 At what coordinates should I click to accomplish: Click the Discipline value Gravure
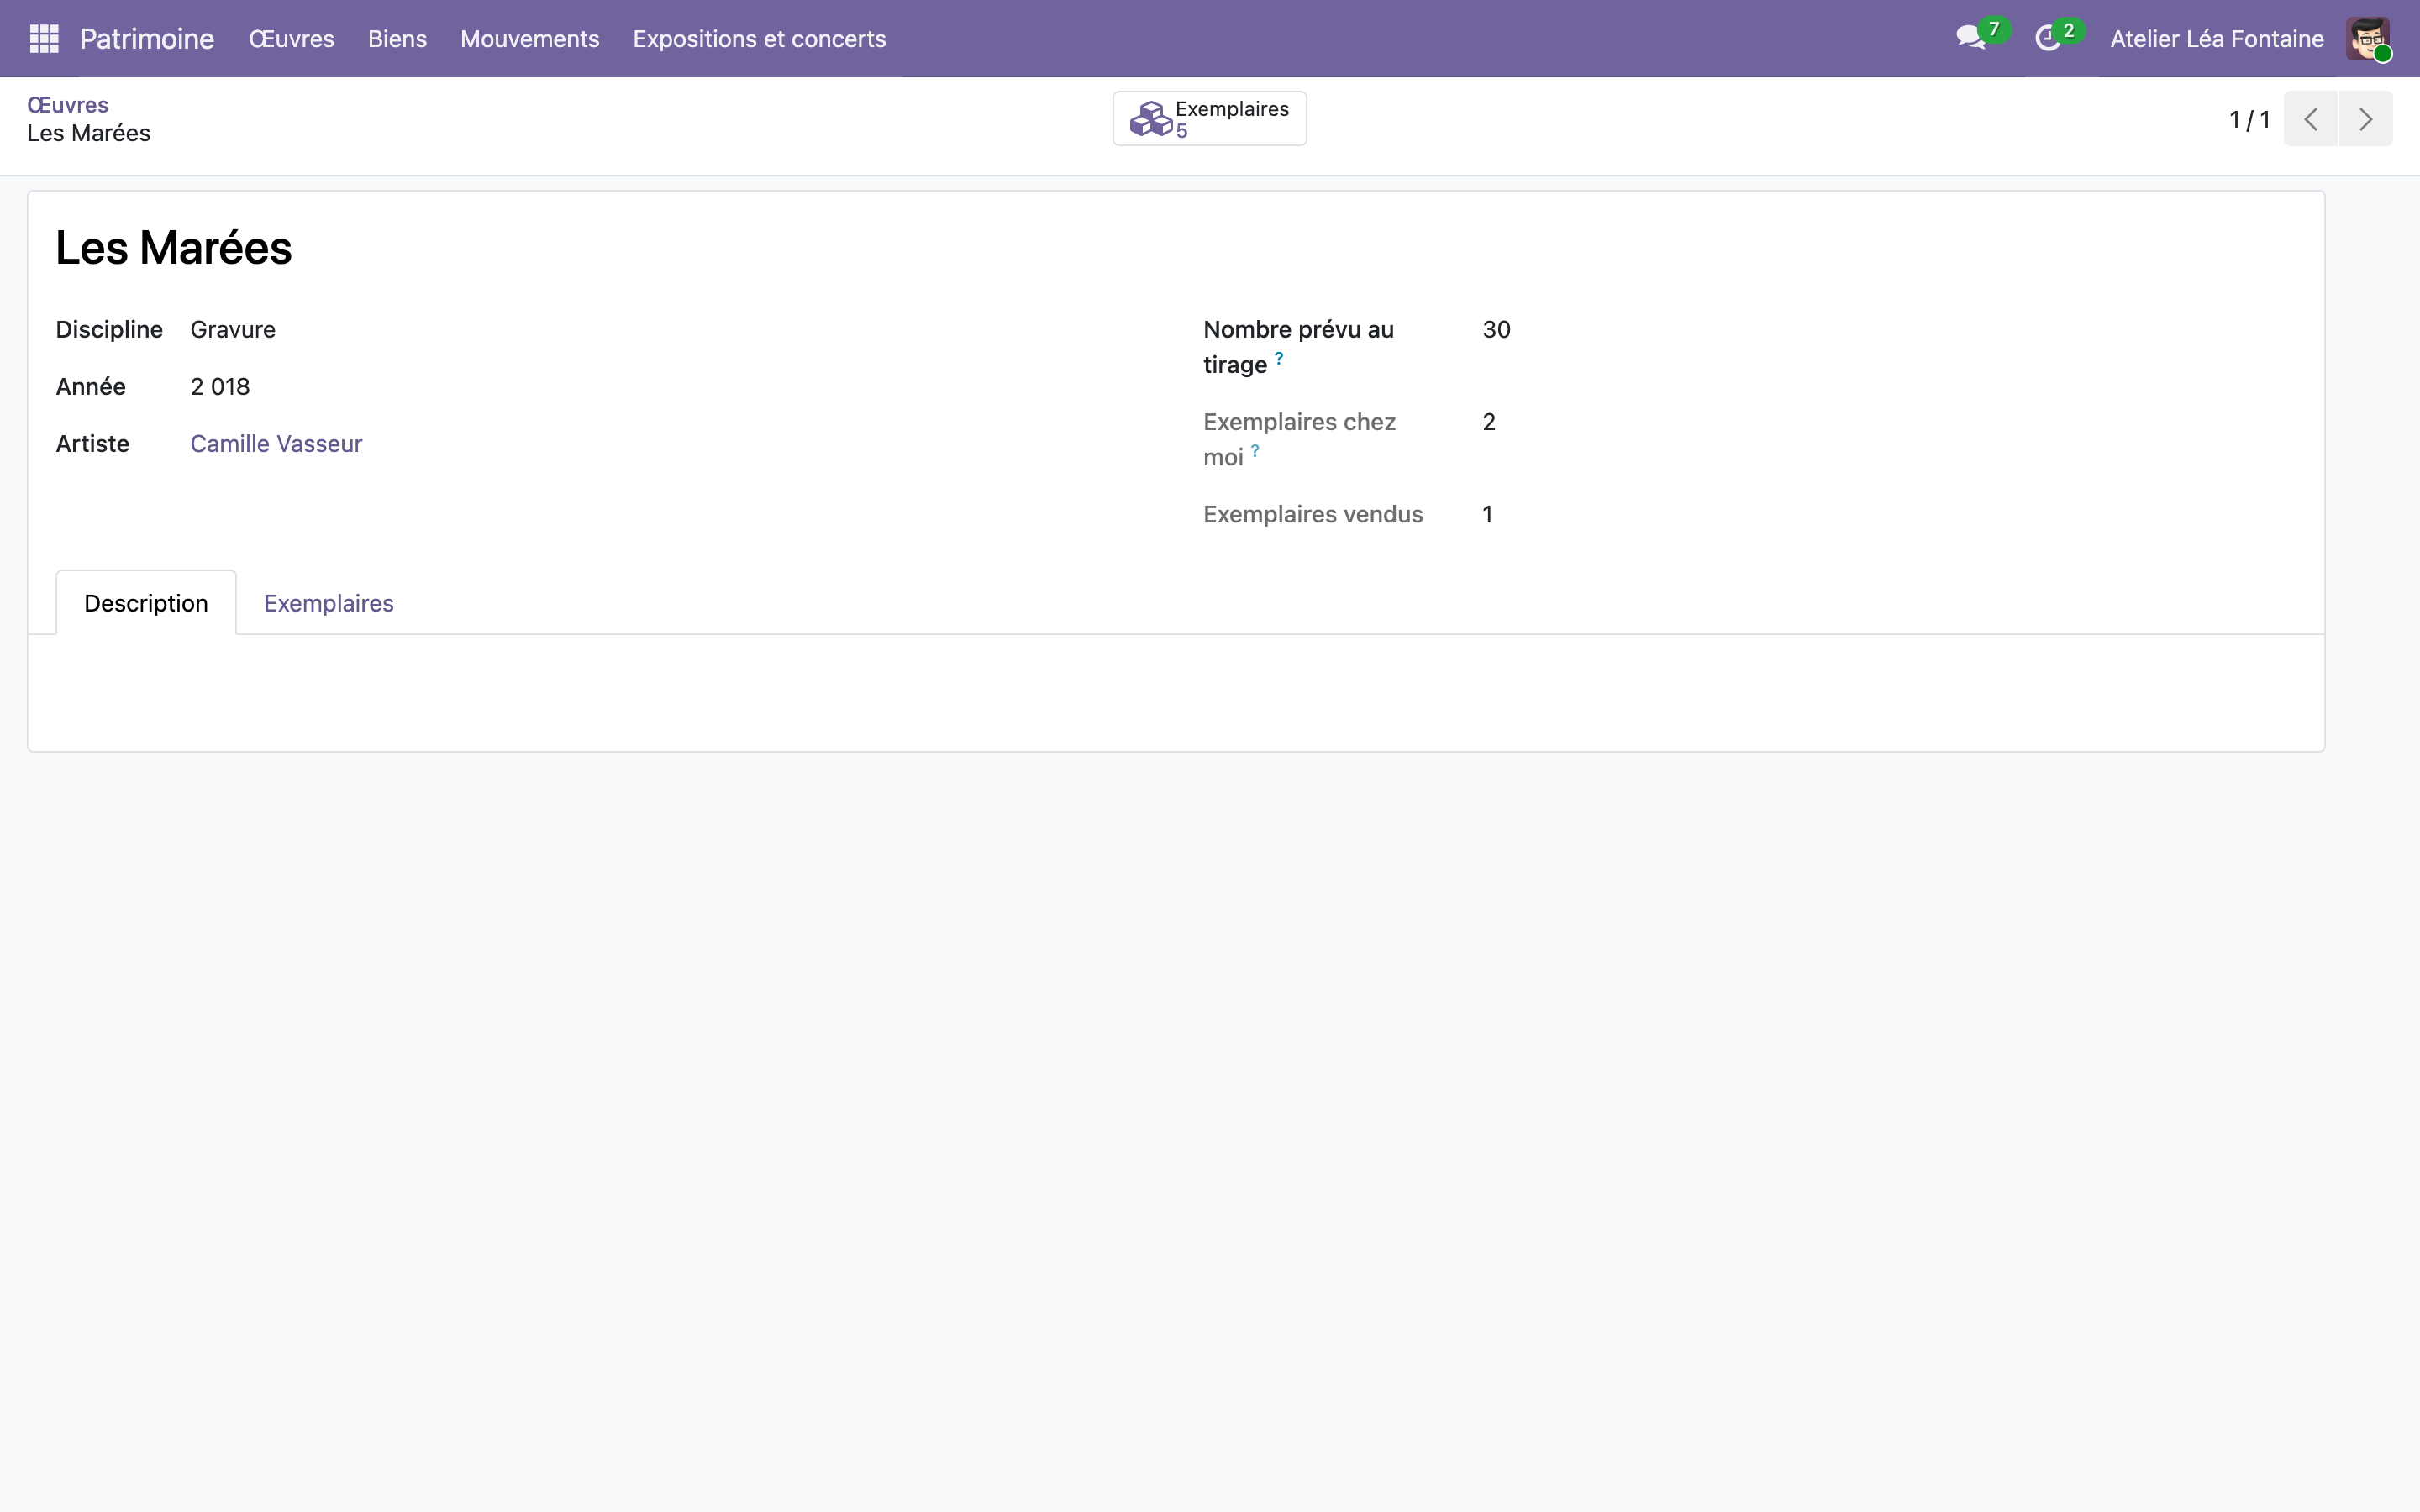pos(233,330)
